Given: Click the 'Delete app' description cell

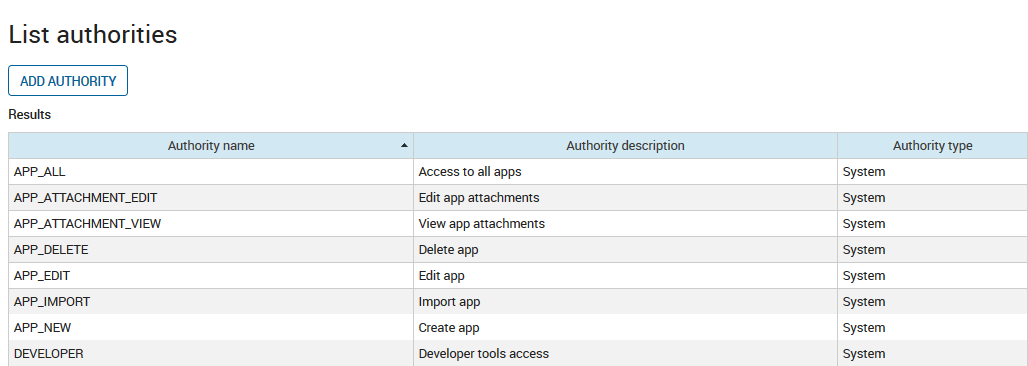Looking at the screenshot, I should (625, 250).
